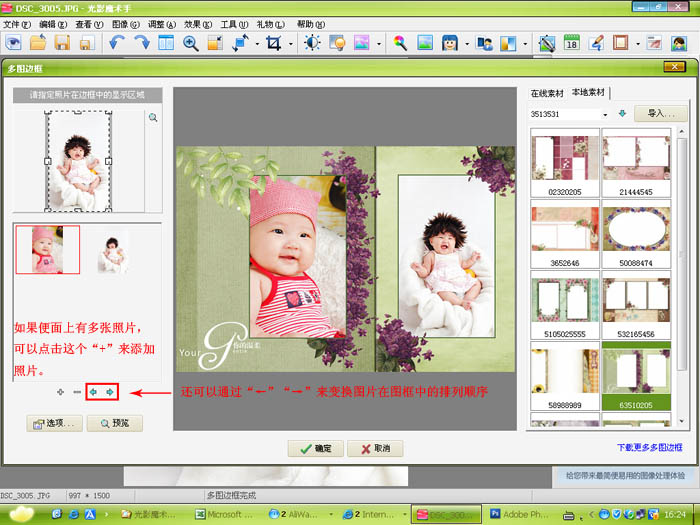Click the paintbrush text icon
The width and height of the screenshot is (700, 525).
596,43
